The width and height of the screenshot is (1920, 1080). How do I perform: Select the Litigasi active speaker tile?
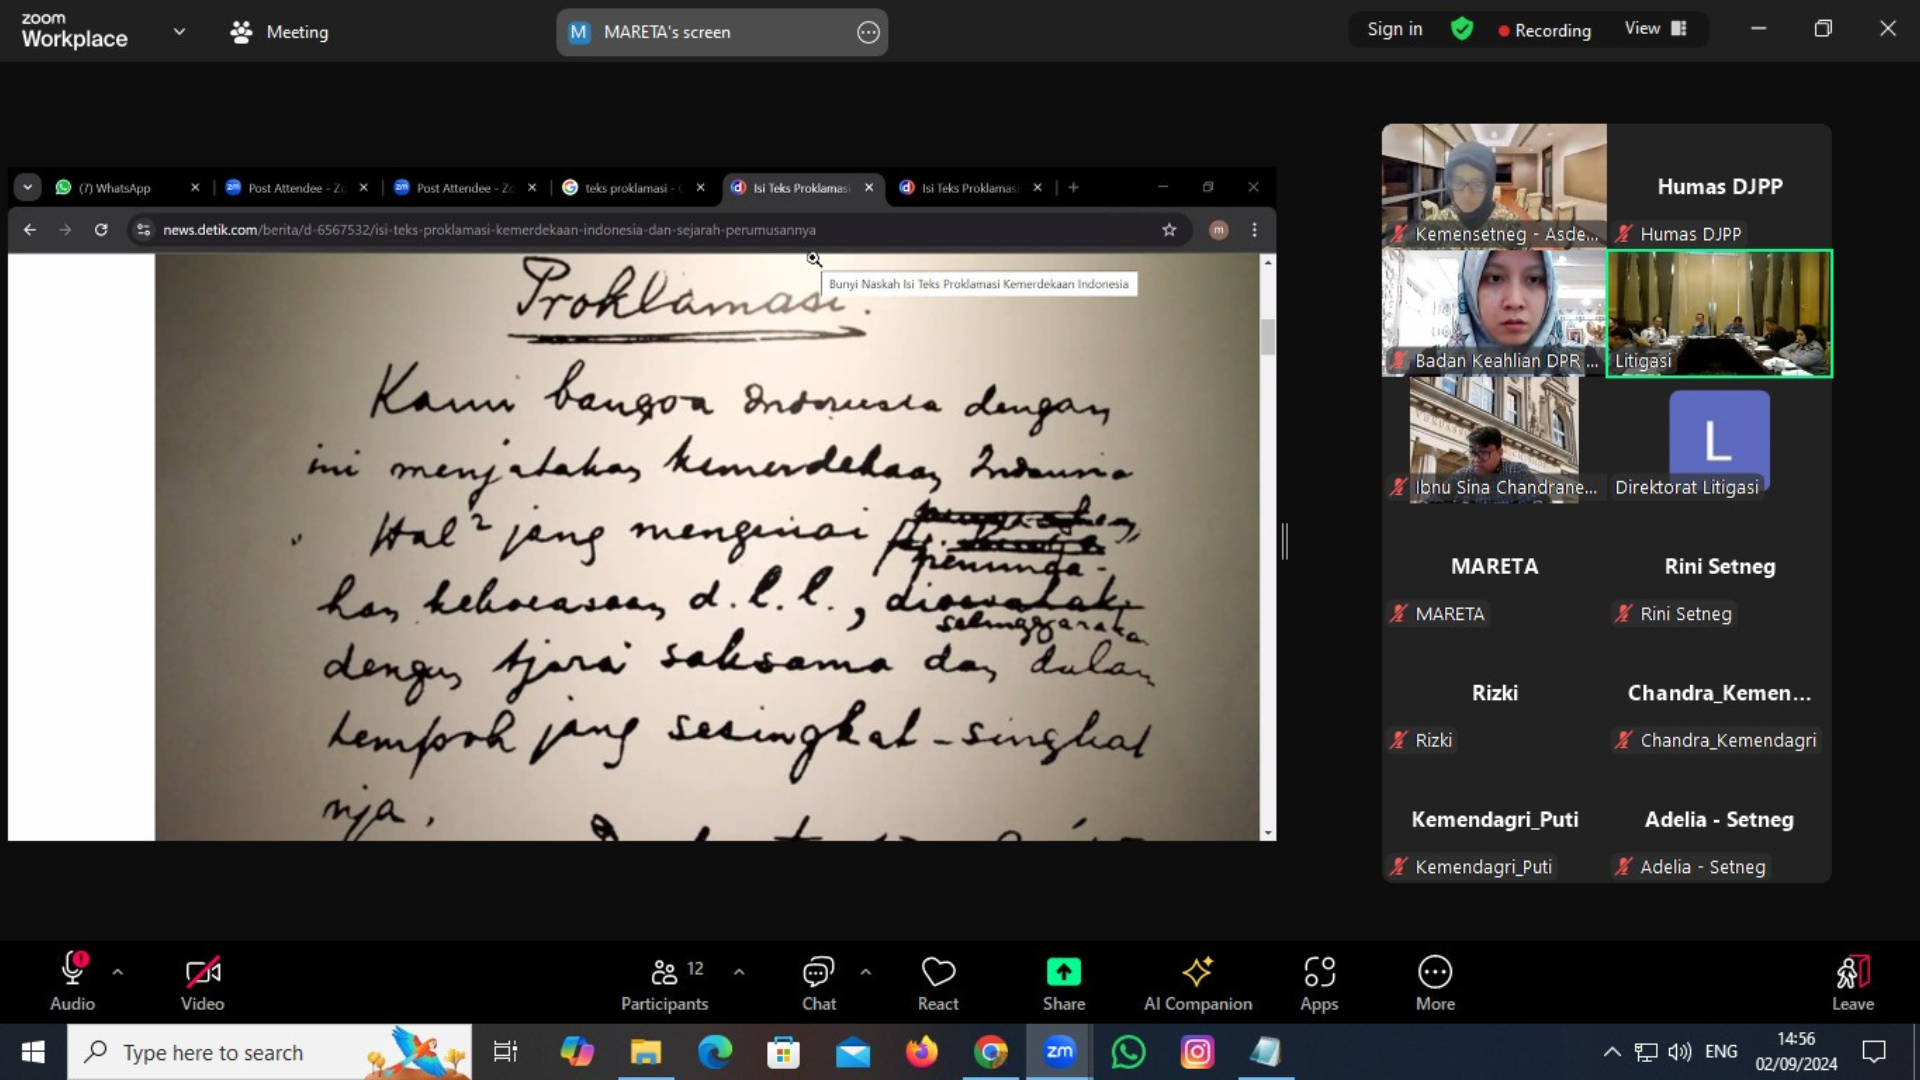[1719, 313]
